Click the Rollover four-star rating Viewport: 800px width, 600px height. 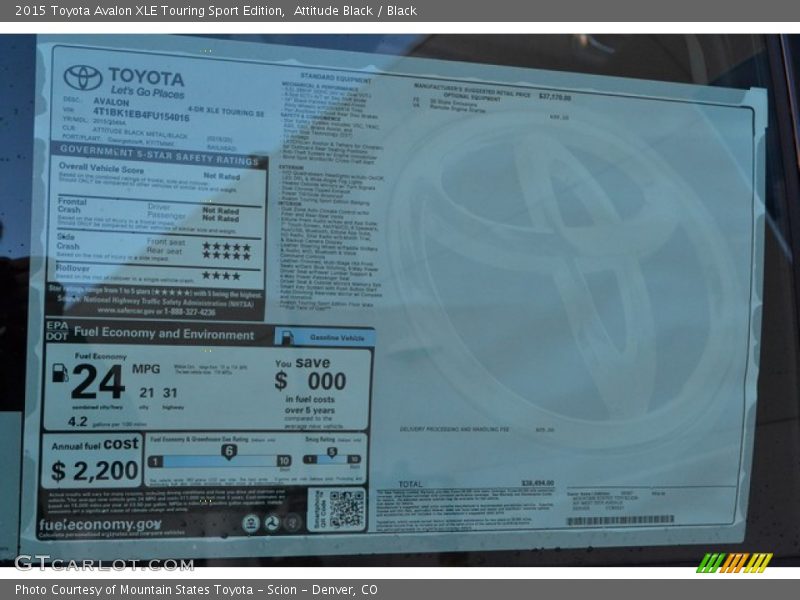(x=221, y=276)
